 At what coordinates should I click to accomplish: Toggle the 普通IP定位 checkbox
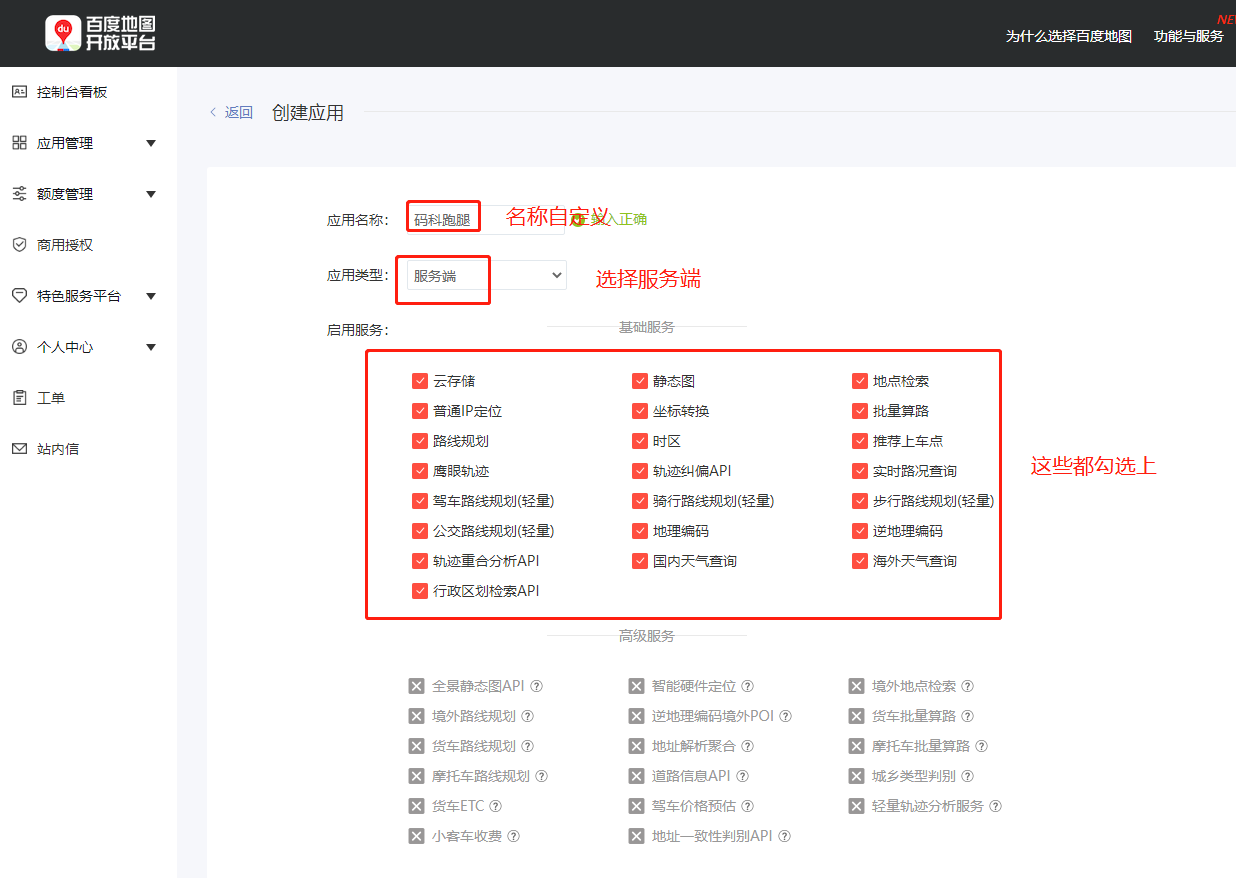(420, 411)
